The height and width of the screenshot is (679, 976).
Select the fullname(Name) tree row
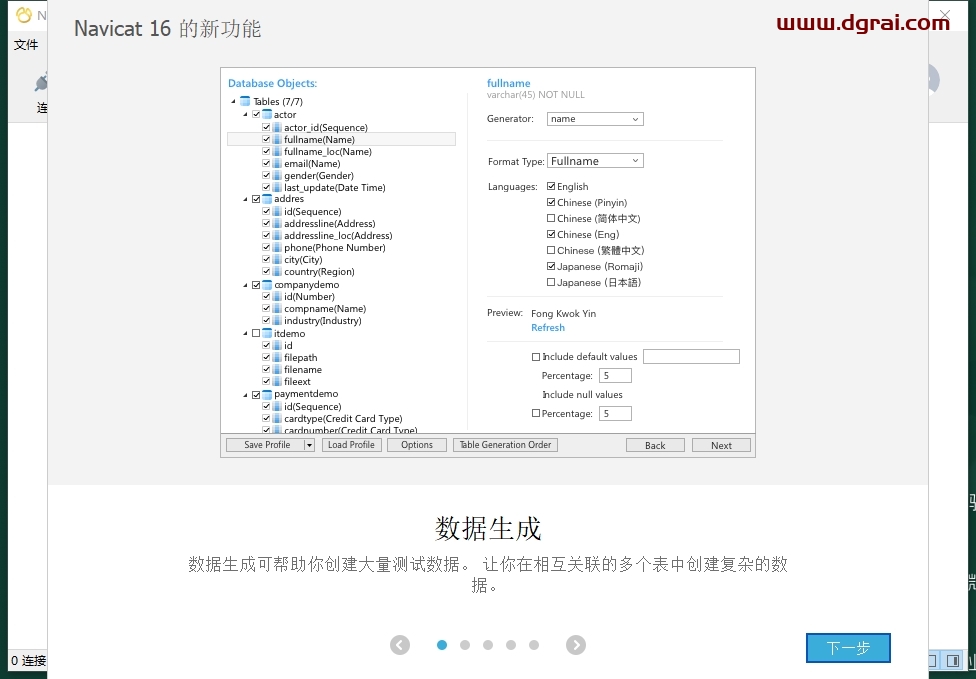pos(341,139)
